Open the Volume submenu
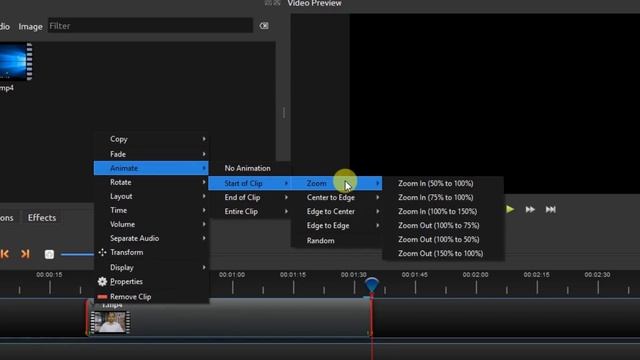 tap(151, 224)
